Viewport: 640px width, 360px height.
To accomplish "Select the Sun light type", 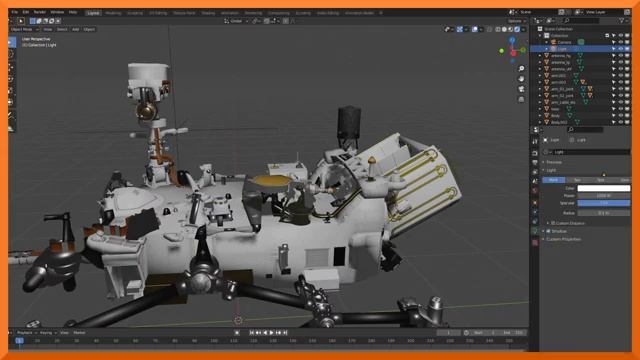I will click(x=577, y=180).
